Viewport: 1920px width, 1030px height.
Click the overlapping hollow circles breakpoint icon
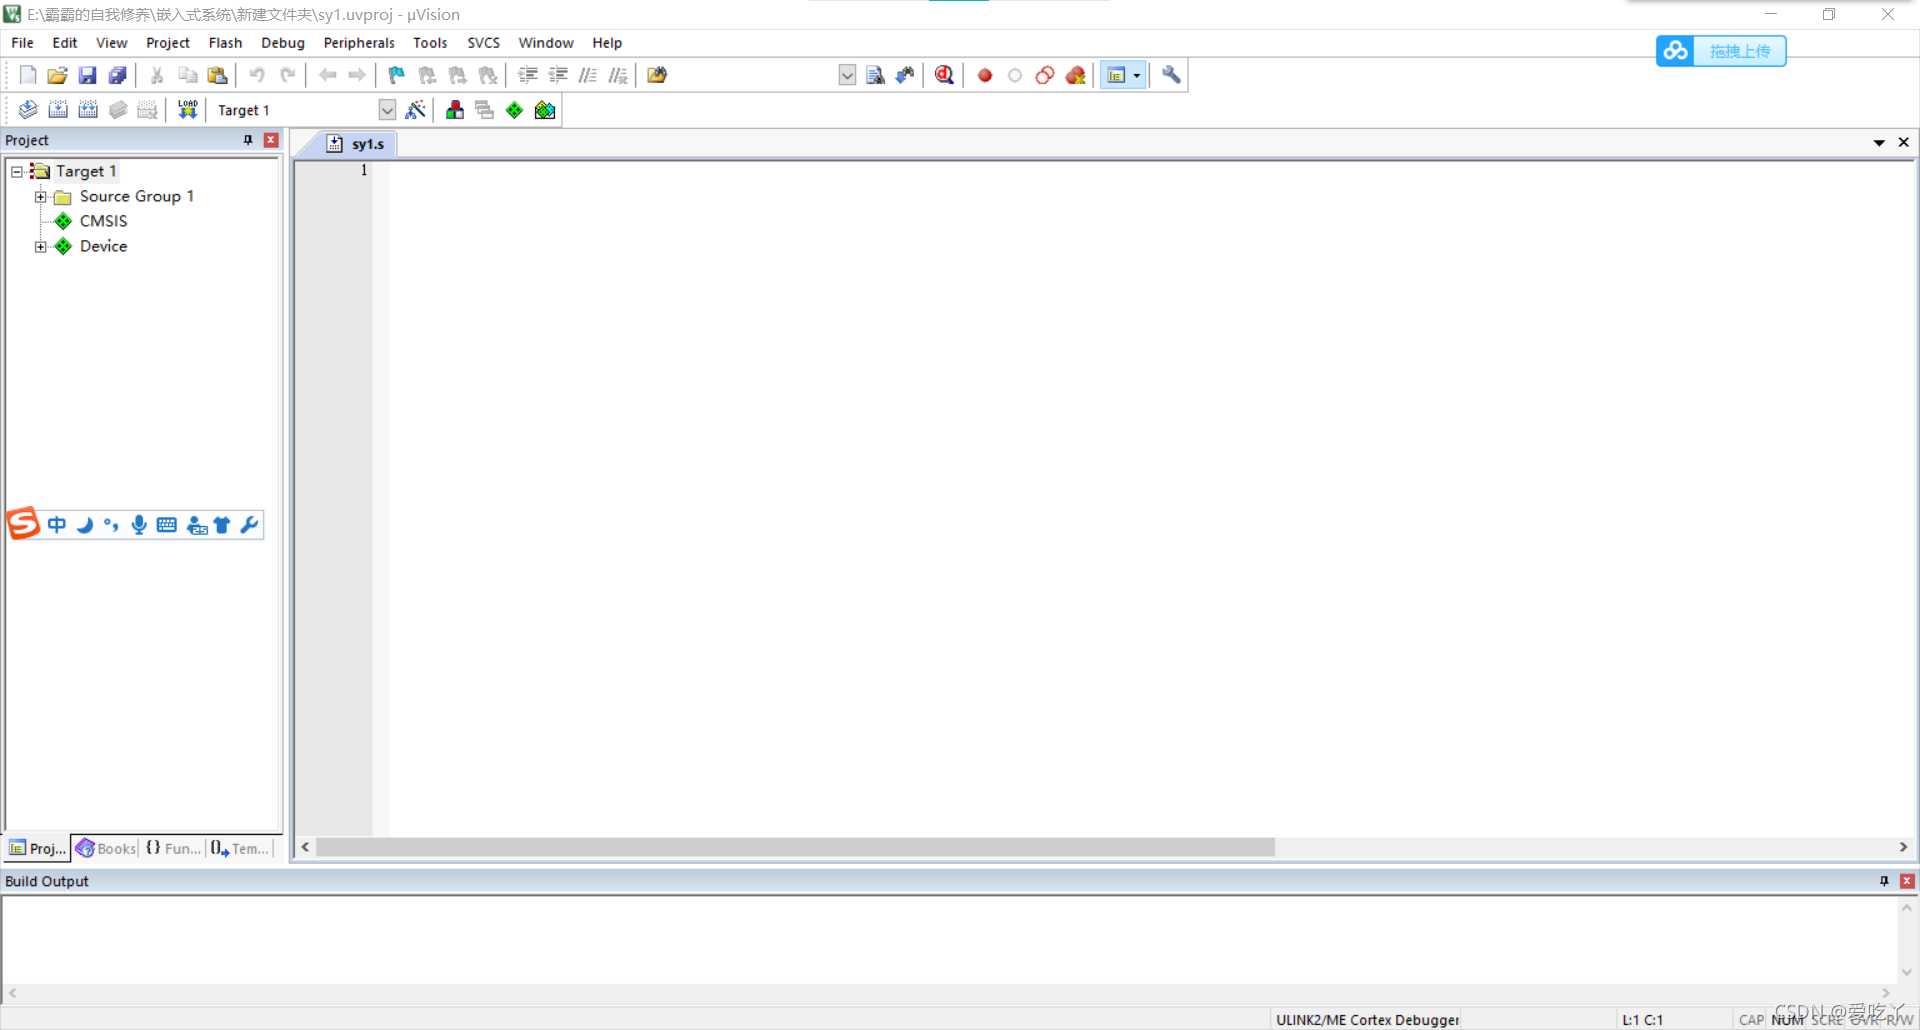tap(1045, 75)
